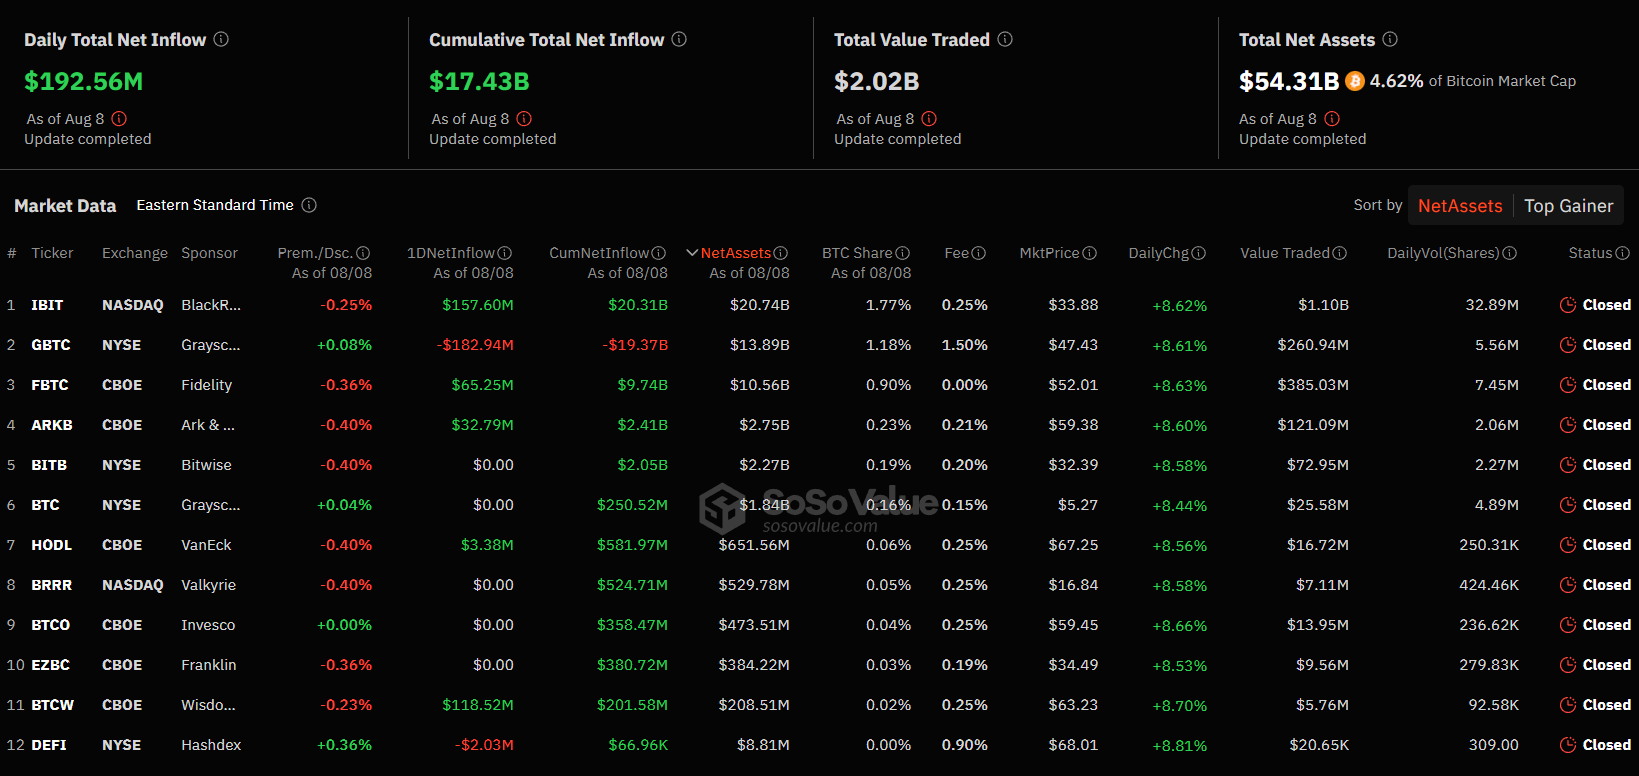Click info icon next to Total Value Traded
Viewport: 1639px width, 776px height.
coord(1005,39)
